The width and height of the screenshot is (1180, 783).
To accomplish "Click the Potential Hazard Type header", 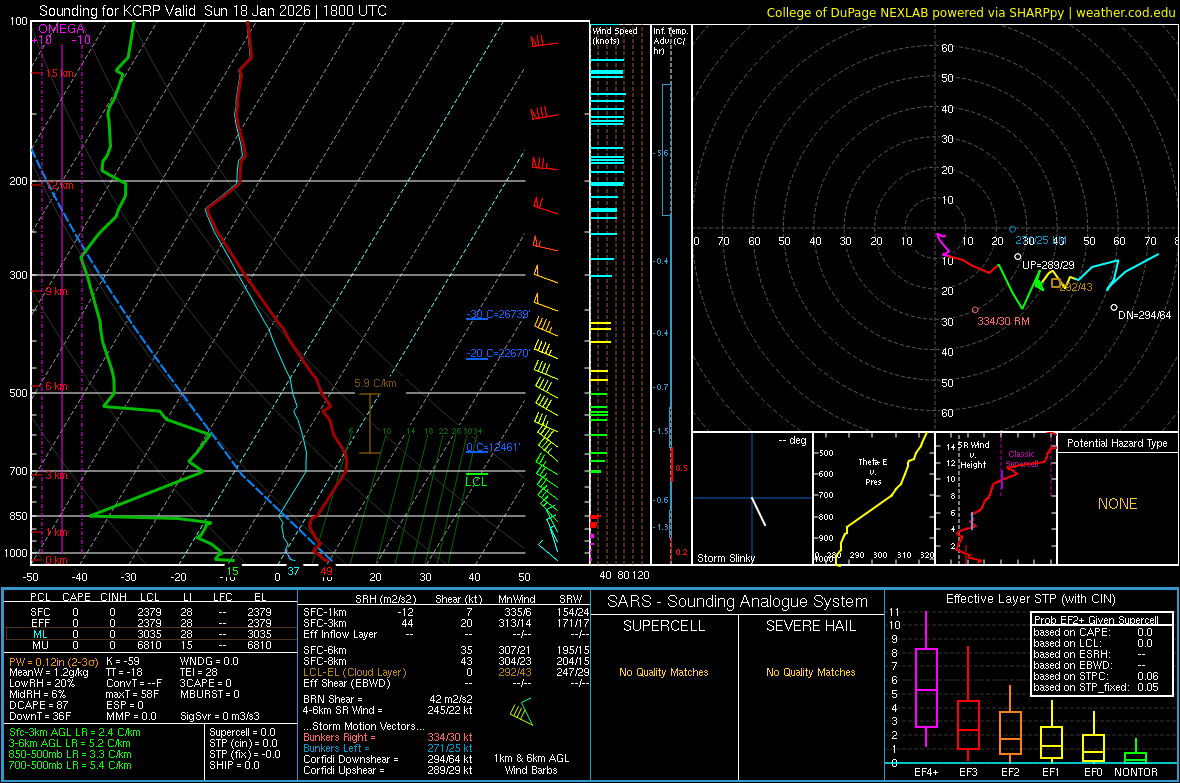I will pos(1118,443).
